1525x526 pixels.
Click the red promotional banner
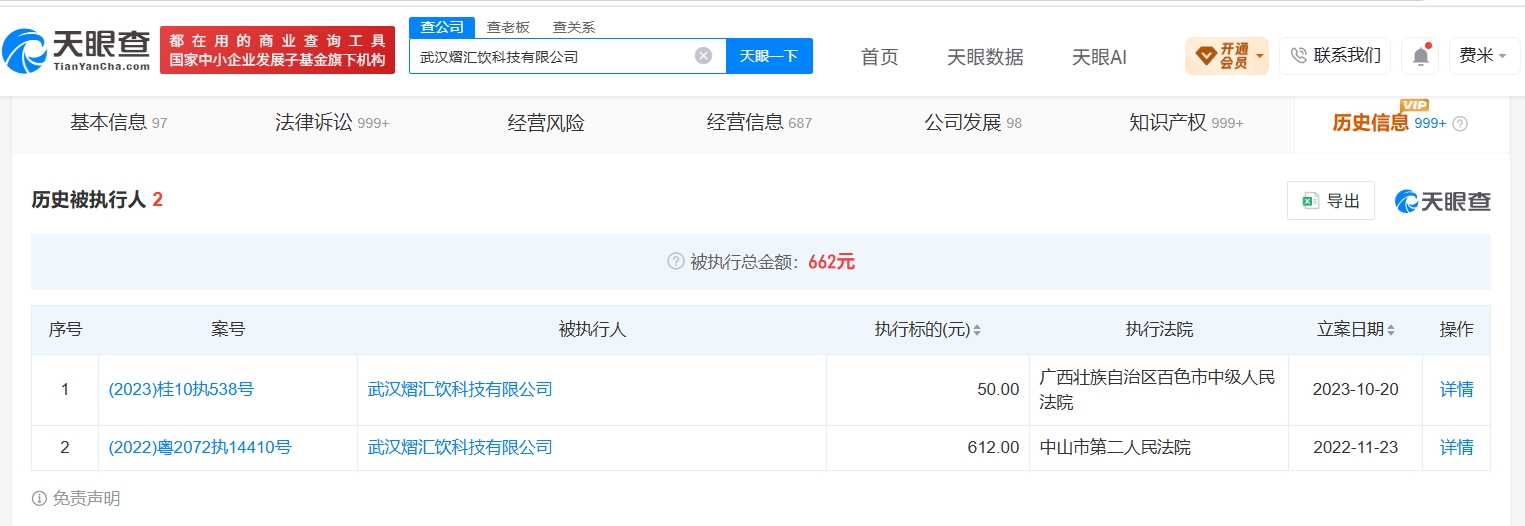coord(277,50)
